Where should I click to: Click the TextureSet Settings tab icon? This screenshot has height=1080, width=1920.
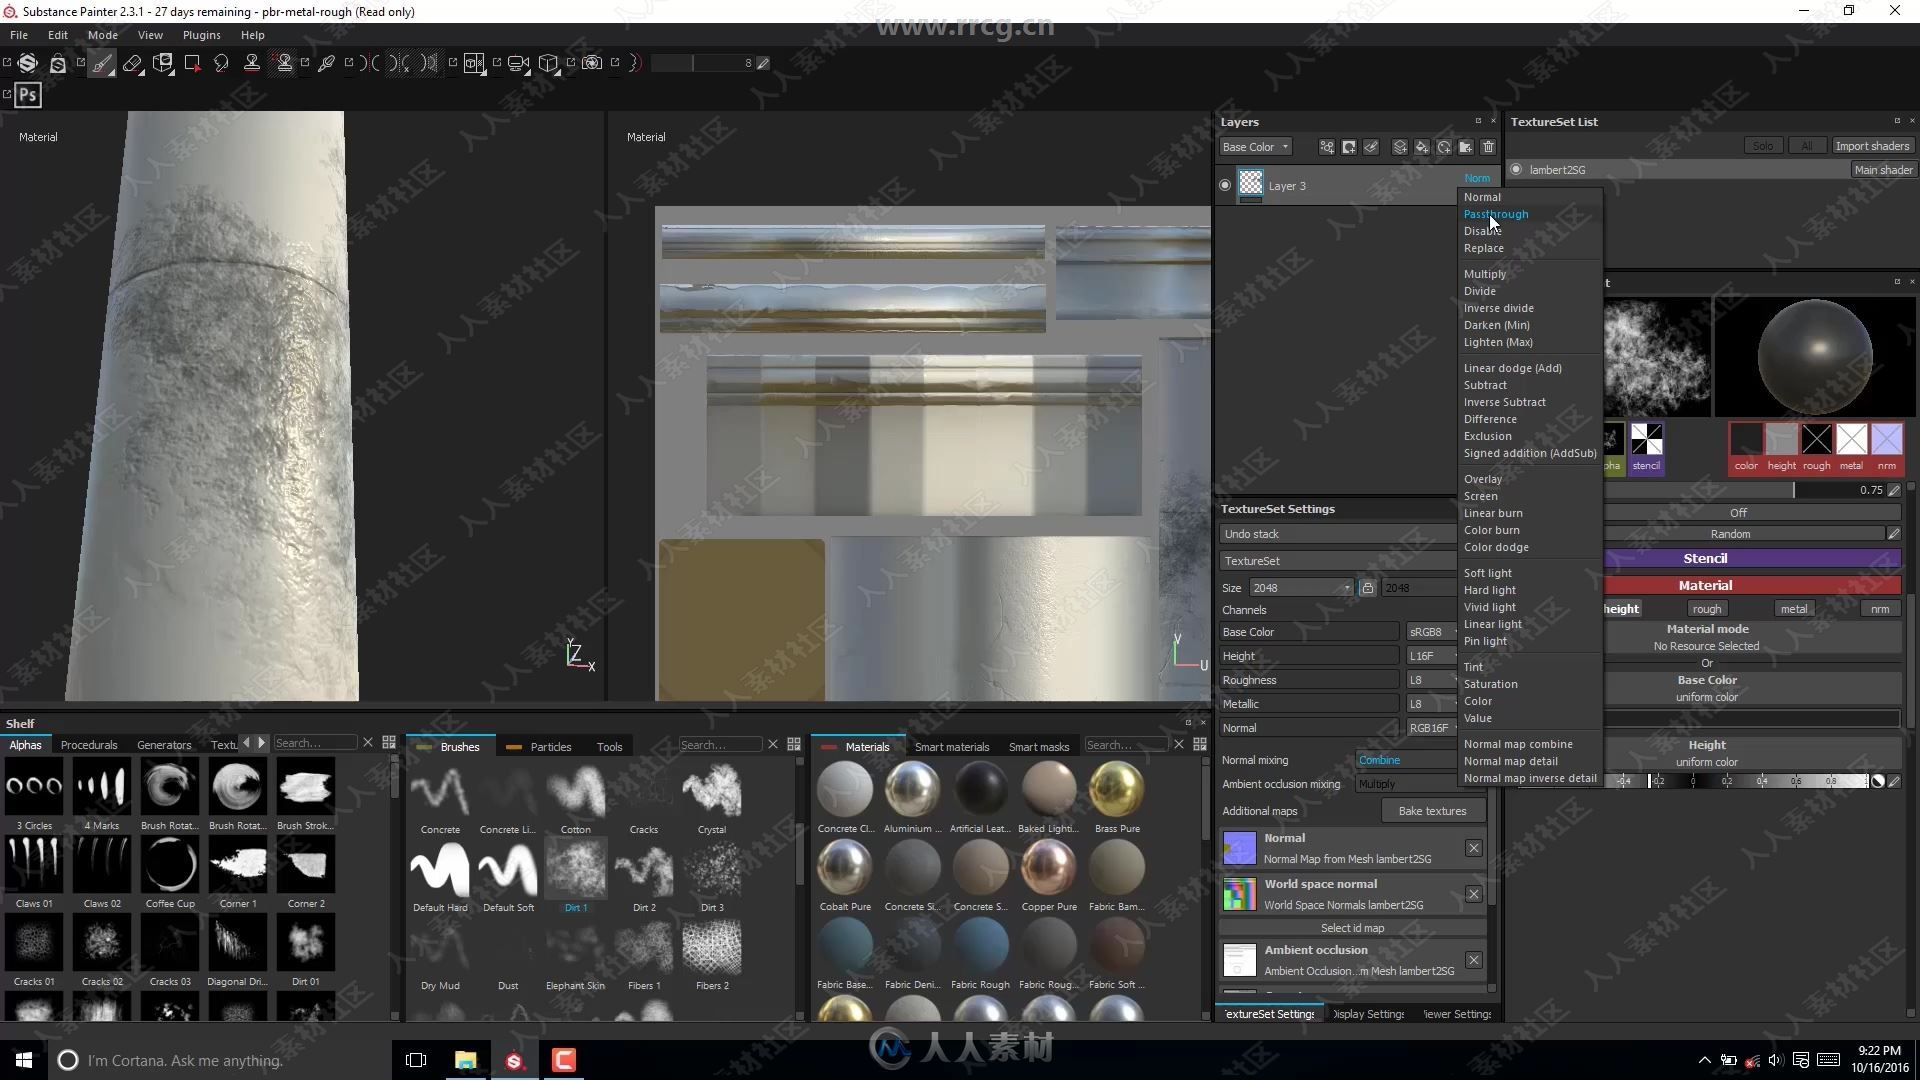(1270, 1013)
